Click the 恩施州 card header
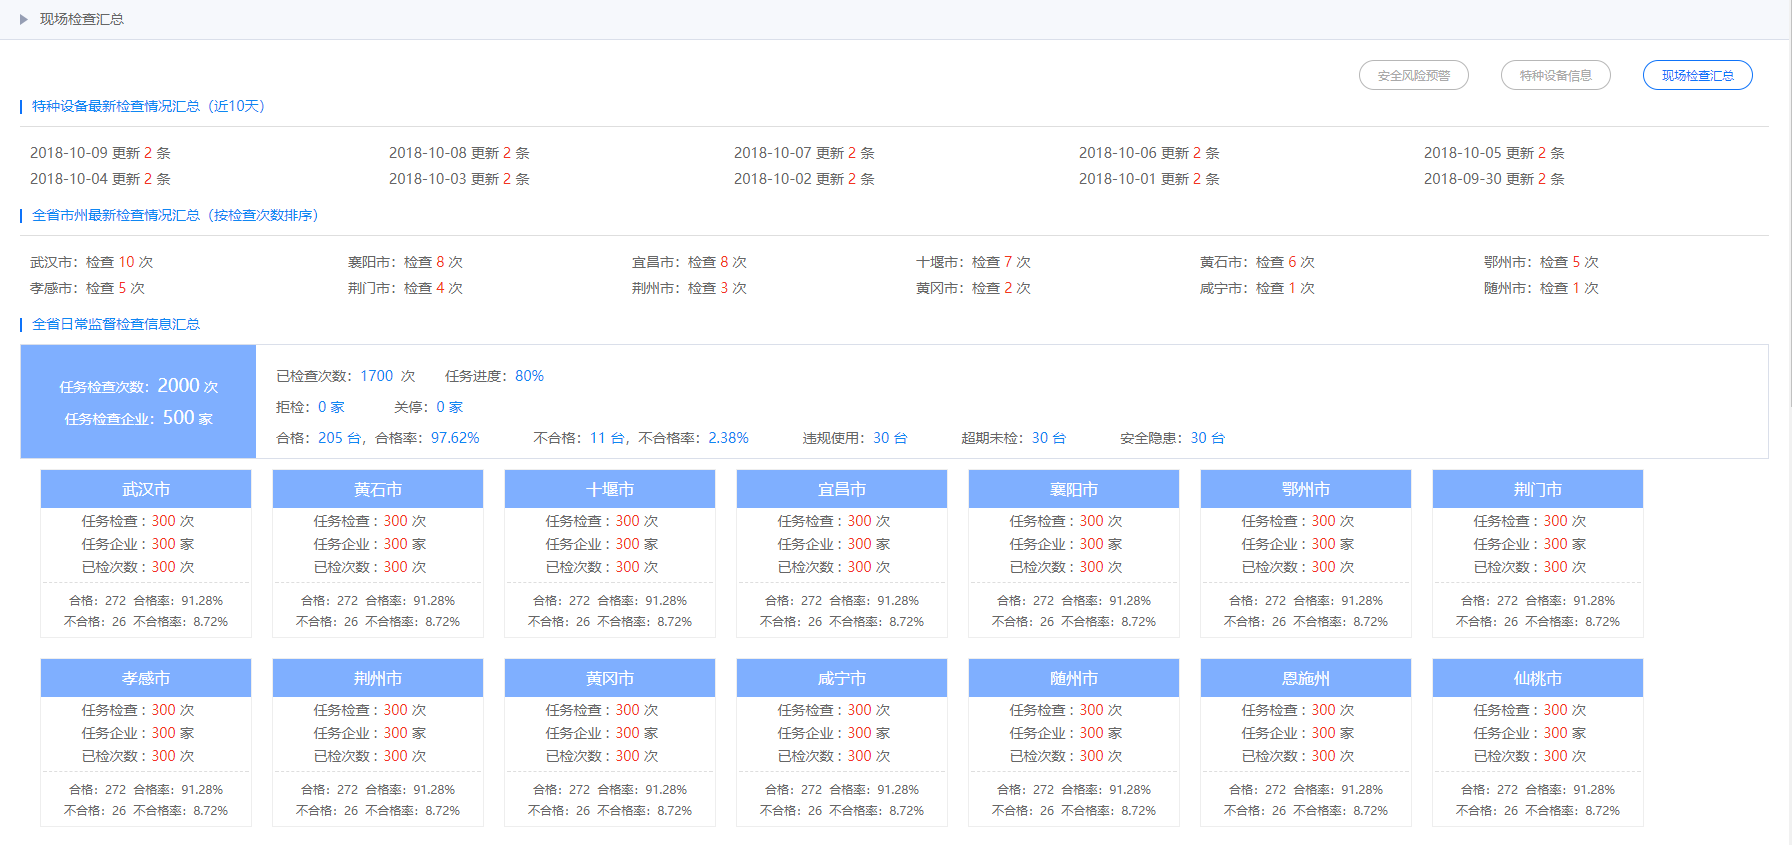 click(1306, 678)
